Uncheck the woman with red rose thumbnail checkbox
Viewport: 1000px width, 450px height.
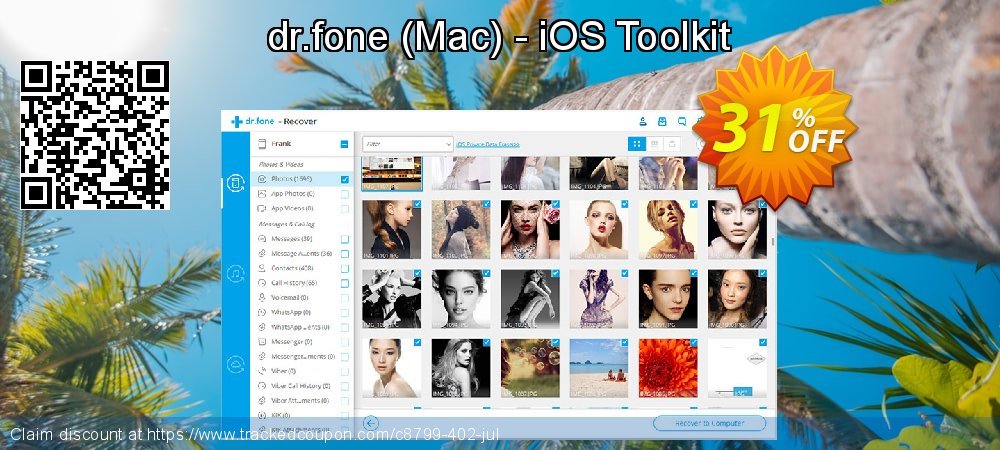[555, 204]
